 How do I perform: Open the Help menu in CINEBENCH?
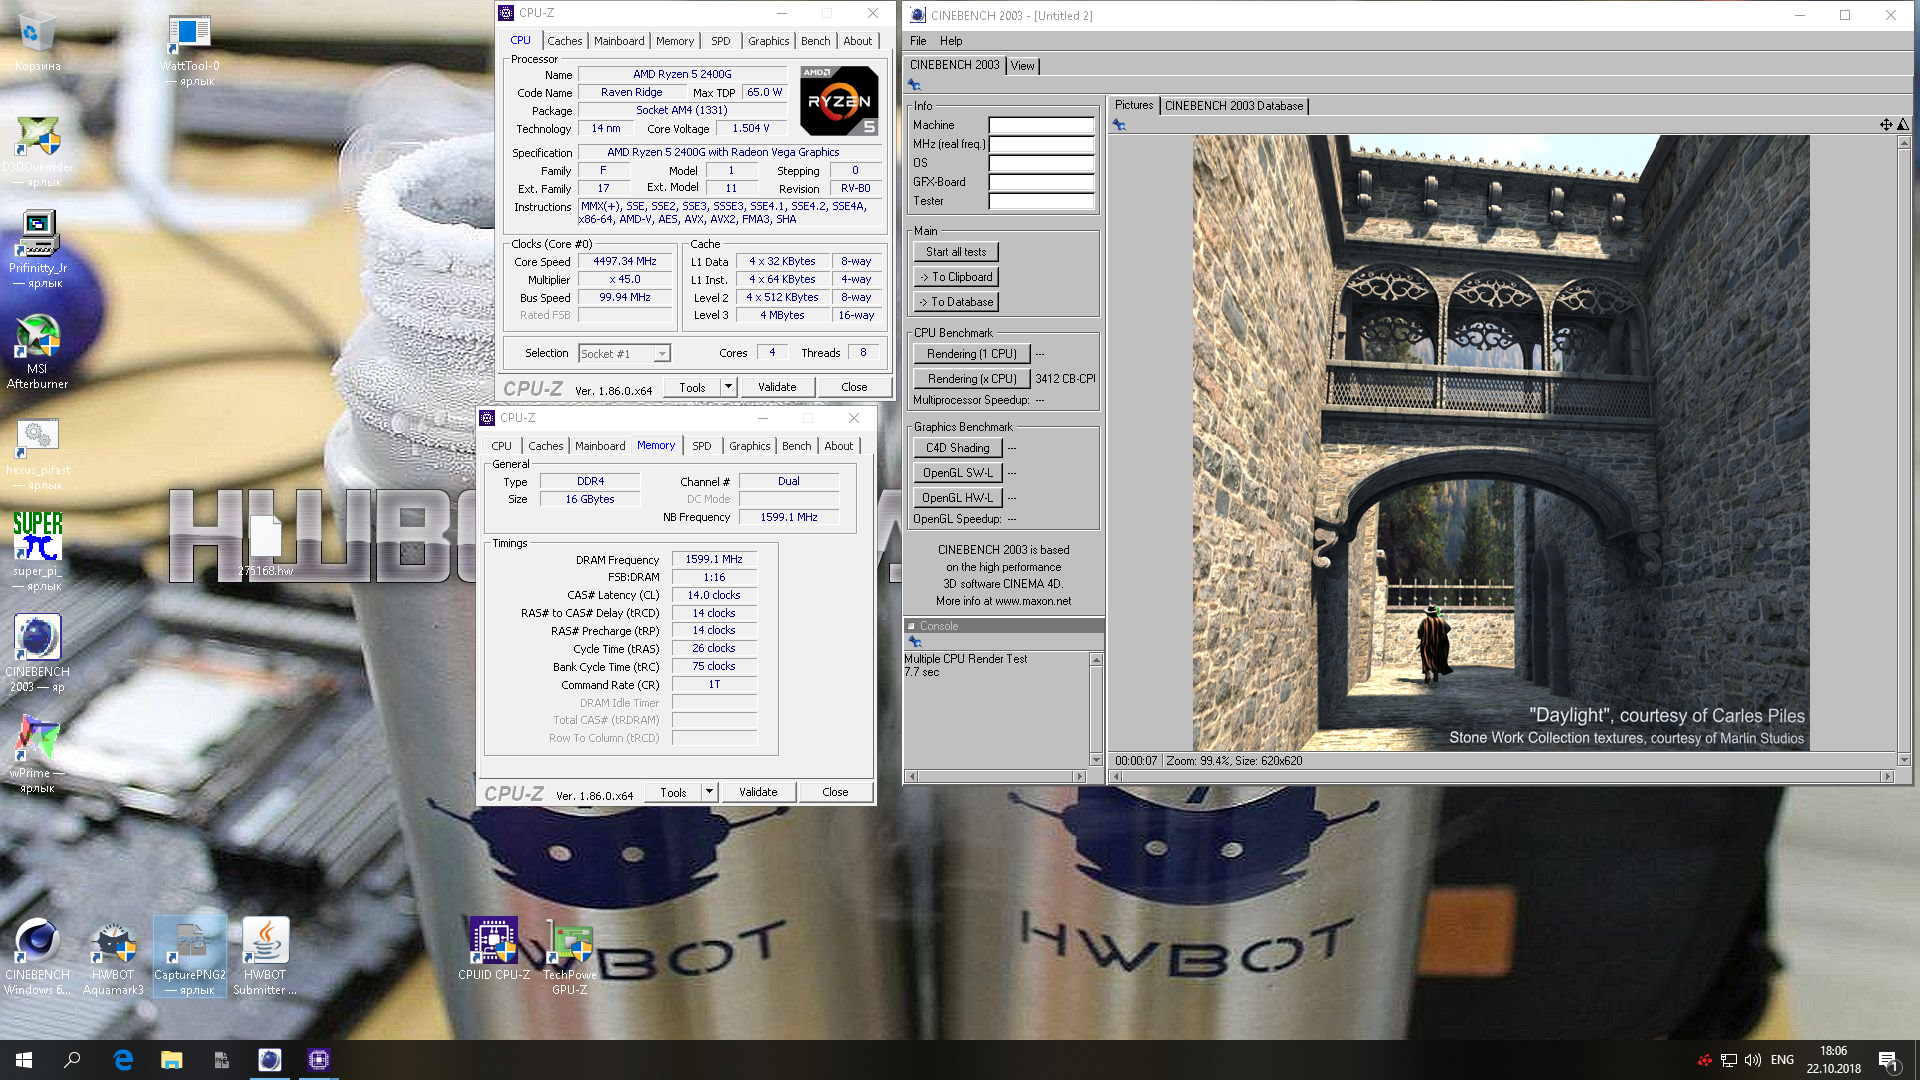(951, 41)
